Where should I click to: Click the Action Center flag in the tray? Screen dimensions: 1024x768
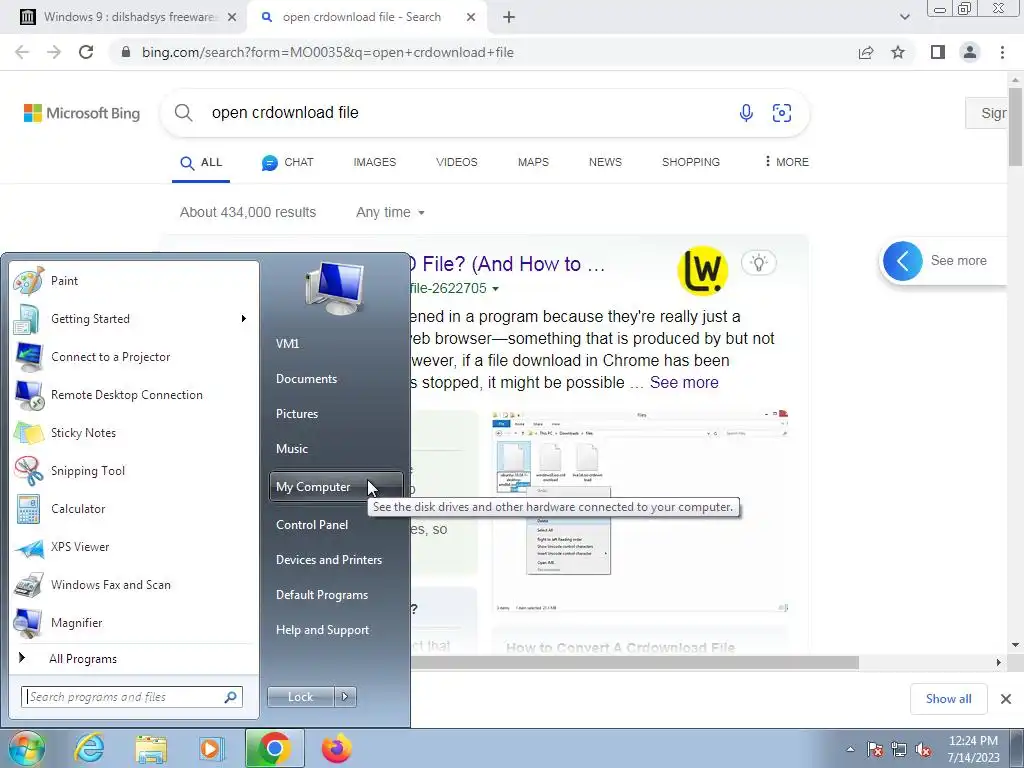coord(875,749)
